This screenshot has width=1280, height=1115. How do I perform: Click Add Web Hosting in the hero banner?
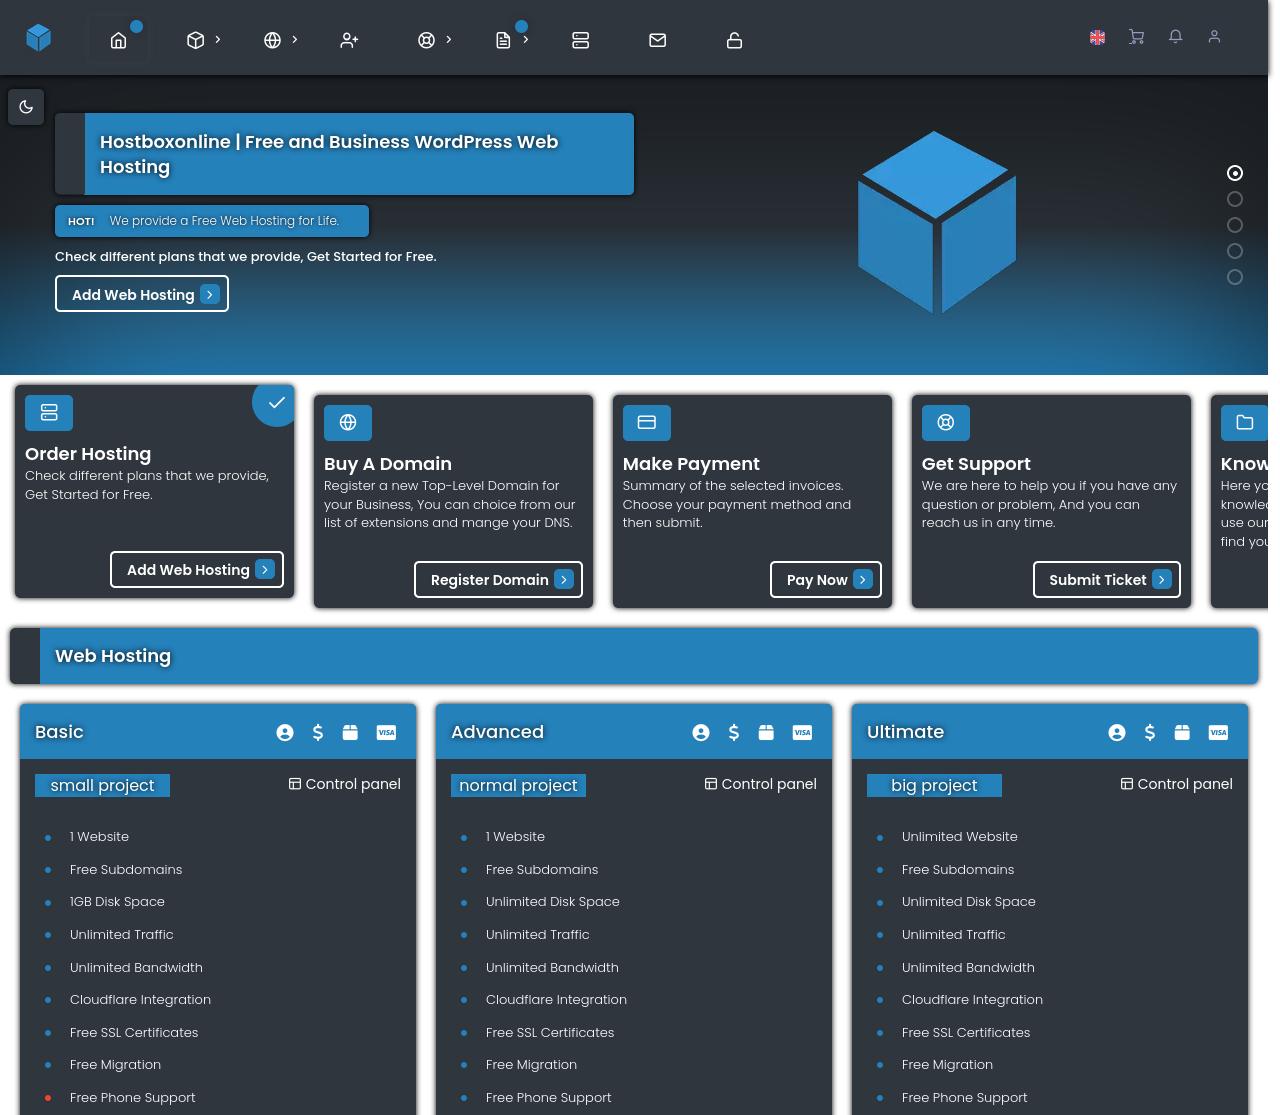pos(142,294)
